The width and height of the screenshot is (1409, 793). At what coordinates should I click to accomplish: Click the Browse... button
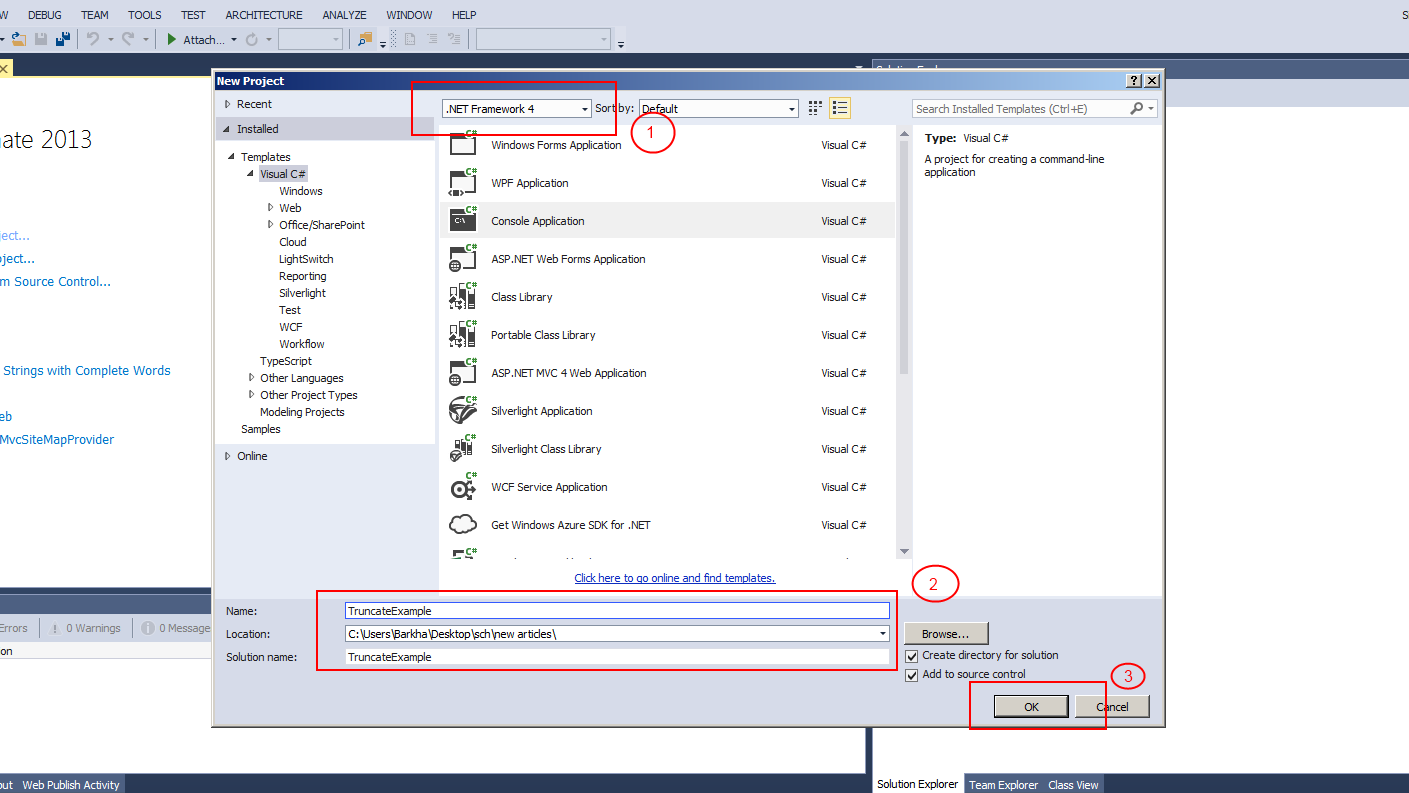pos(946,633)
